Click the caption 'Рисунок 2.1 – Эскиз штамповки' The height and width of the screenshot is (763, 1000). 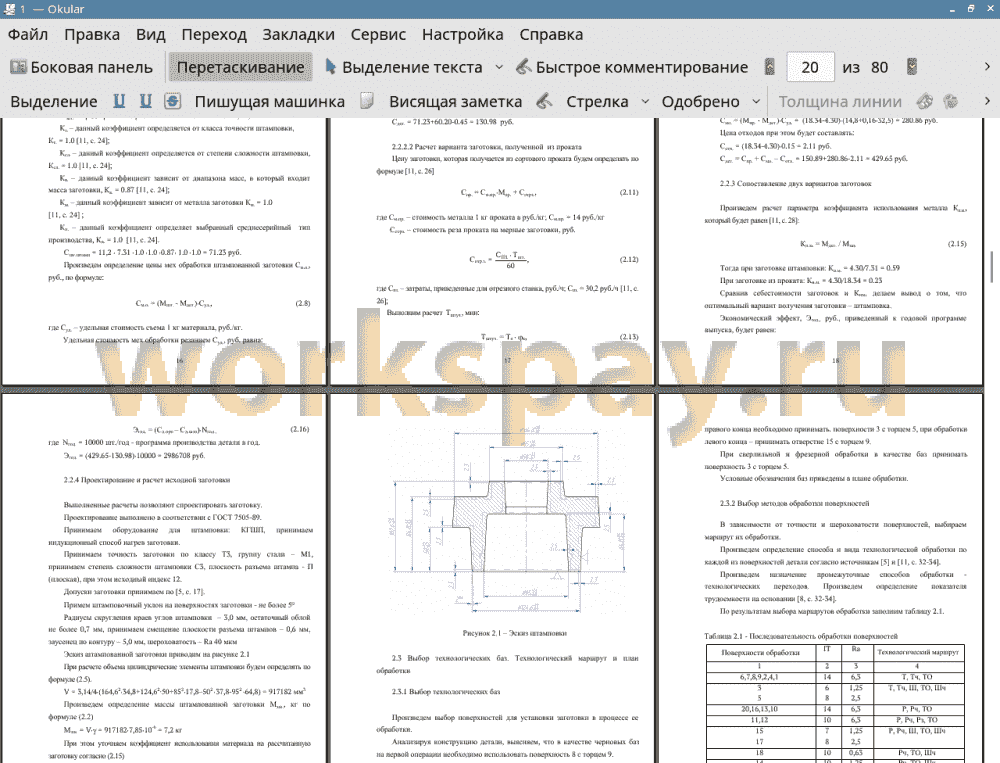[x=515, y=633]
